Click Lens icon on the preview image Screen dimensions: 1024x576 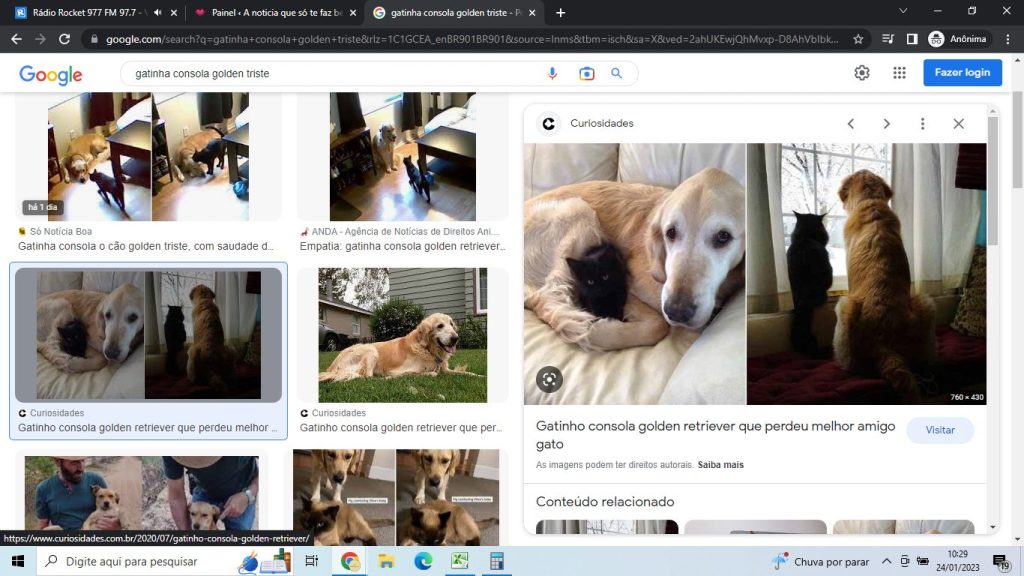[x=549, y=379]
